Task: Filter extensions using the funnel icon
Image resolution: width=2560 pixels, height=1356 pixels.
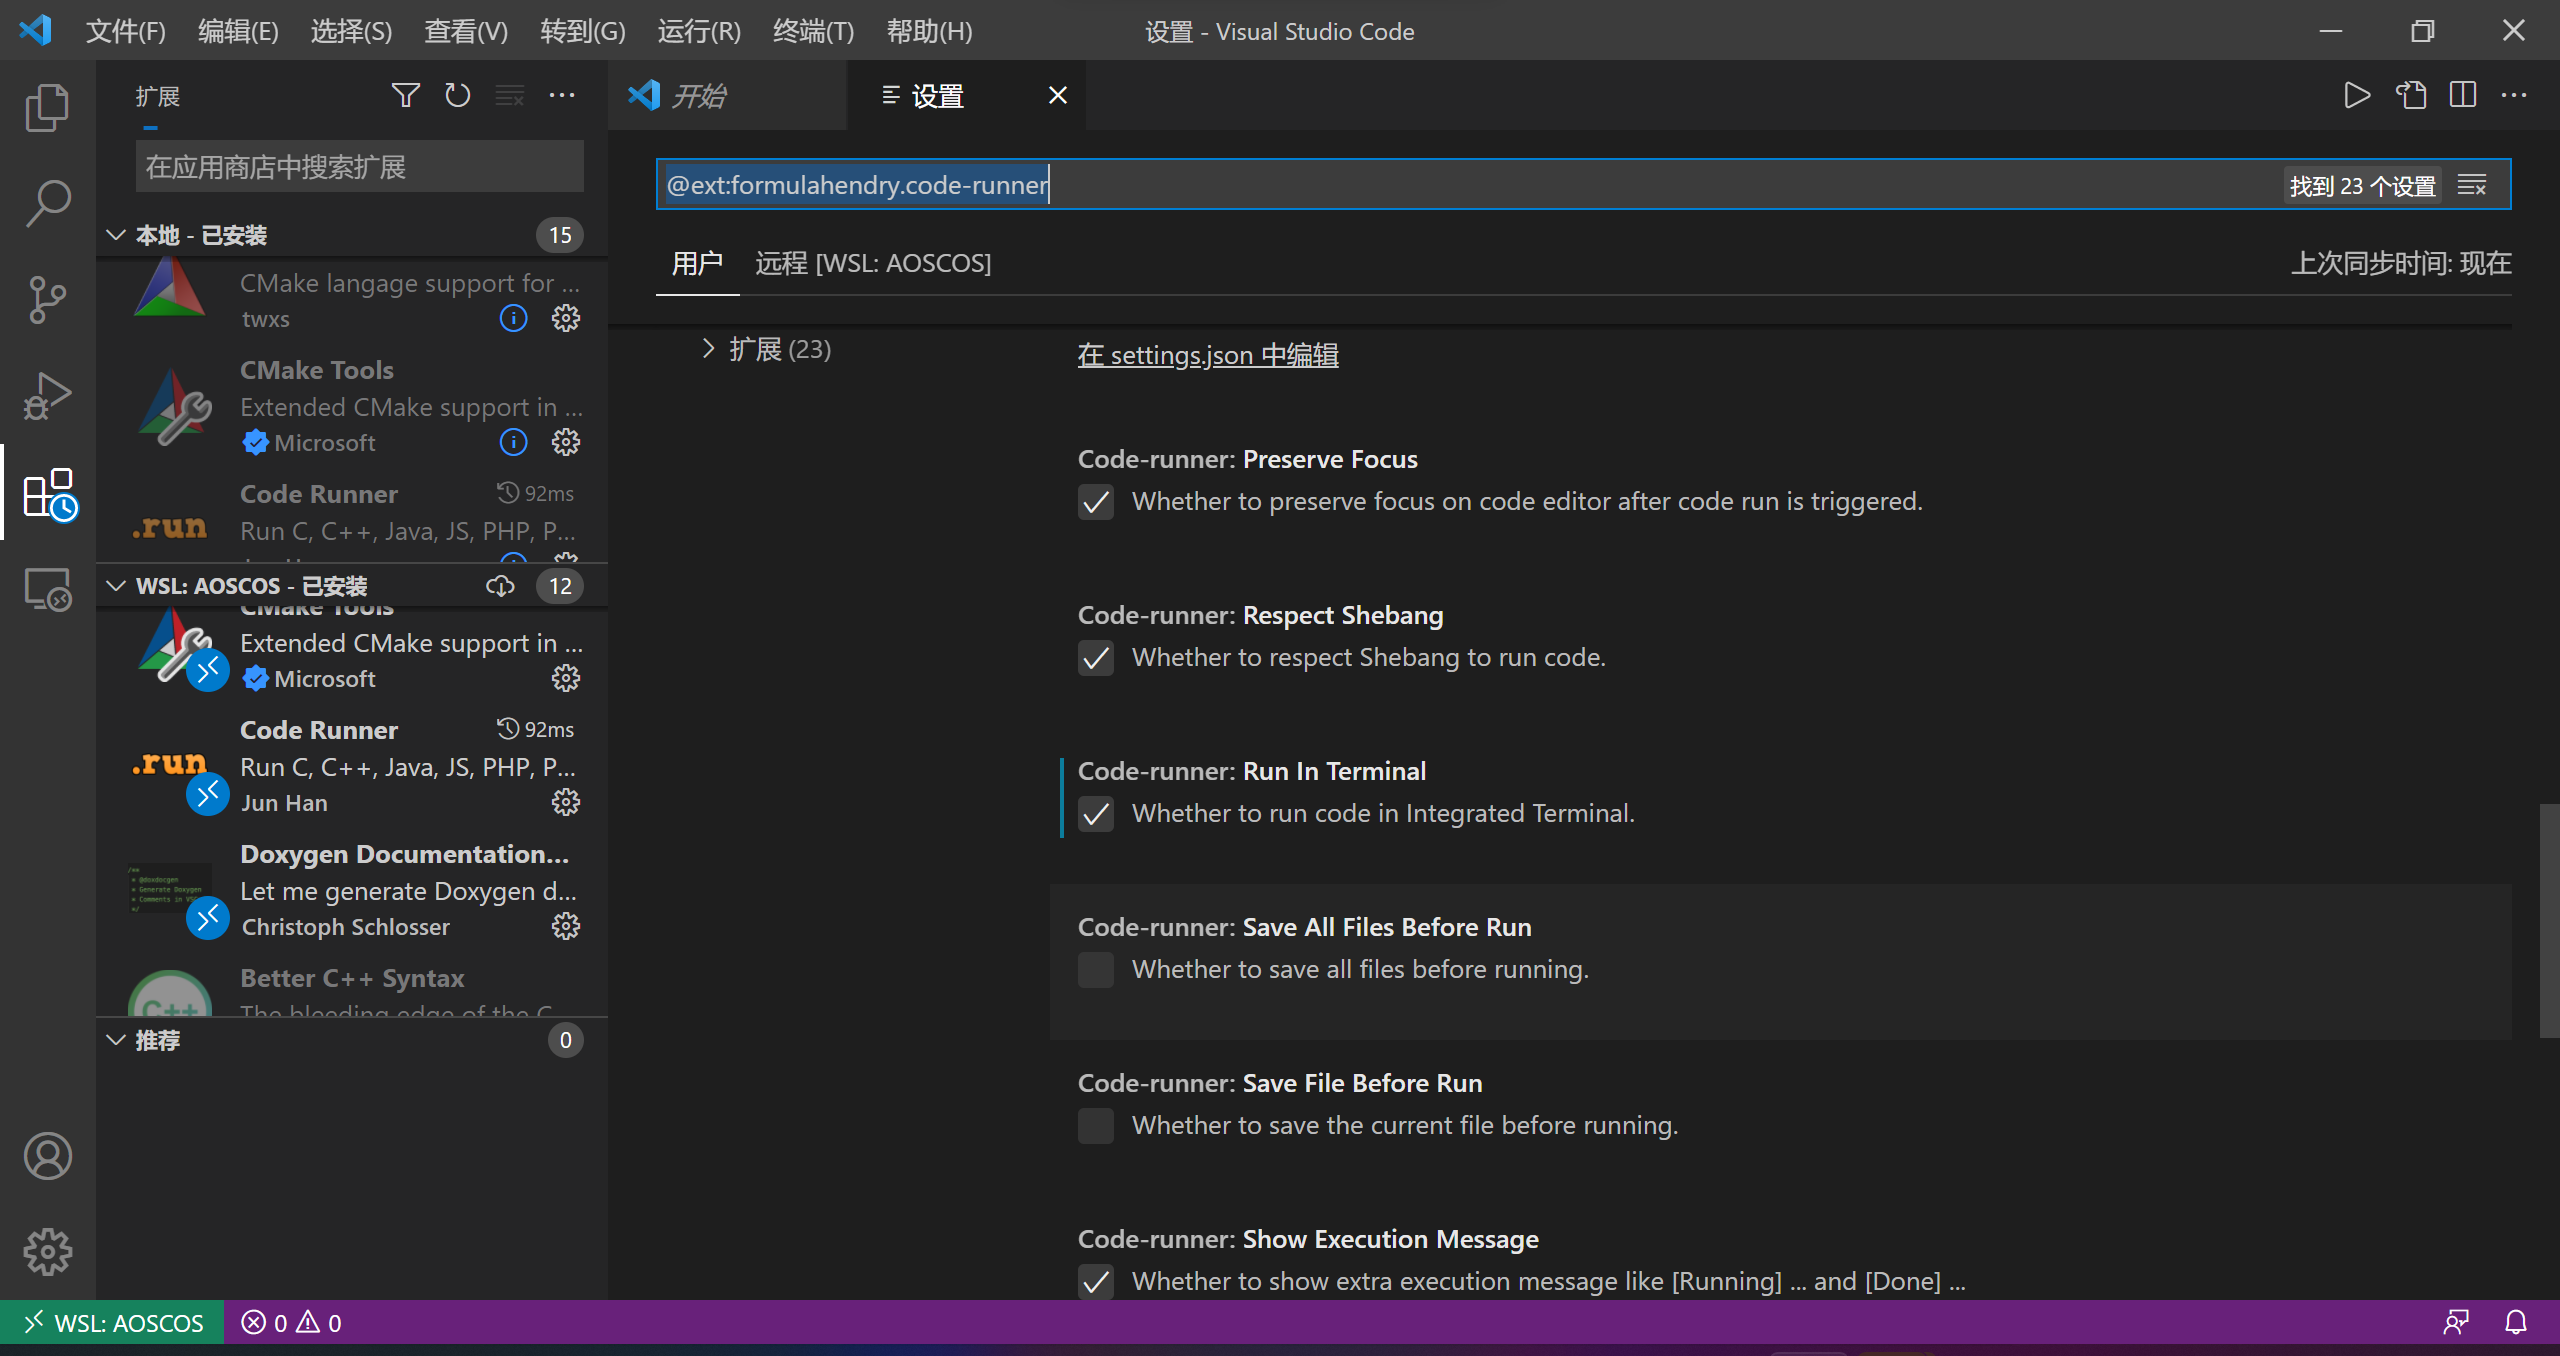Action: click(x=405, y=95)
